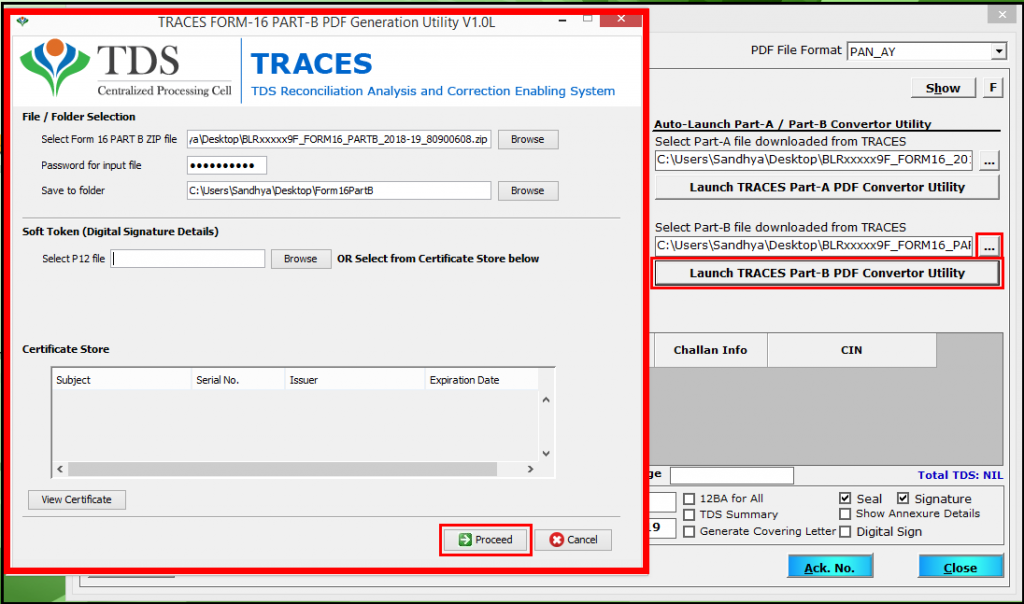Screen dimensions: 1024x604
Task: Launch TRACES Part-B PDF Convertor Utility
Action: (x=827, y=274)
